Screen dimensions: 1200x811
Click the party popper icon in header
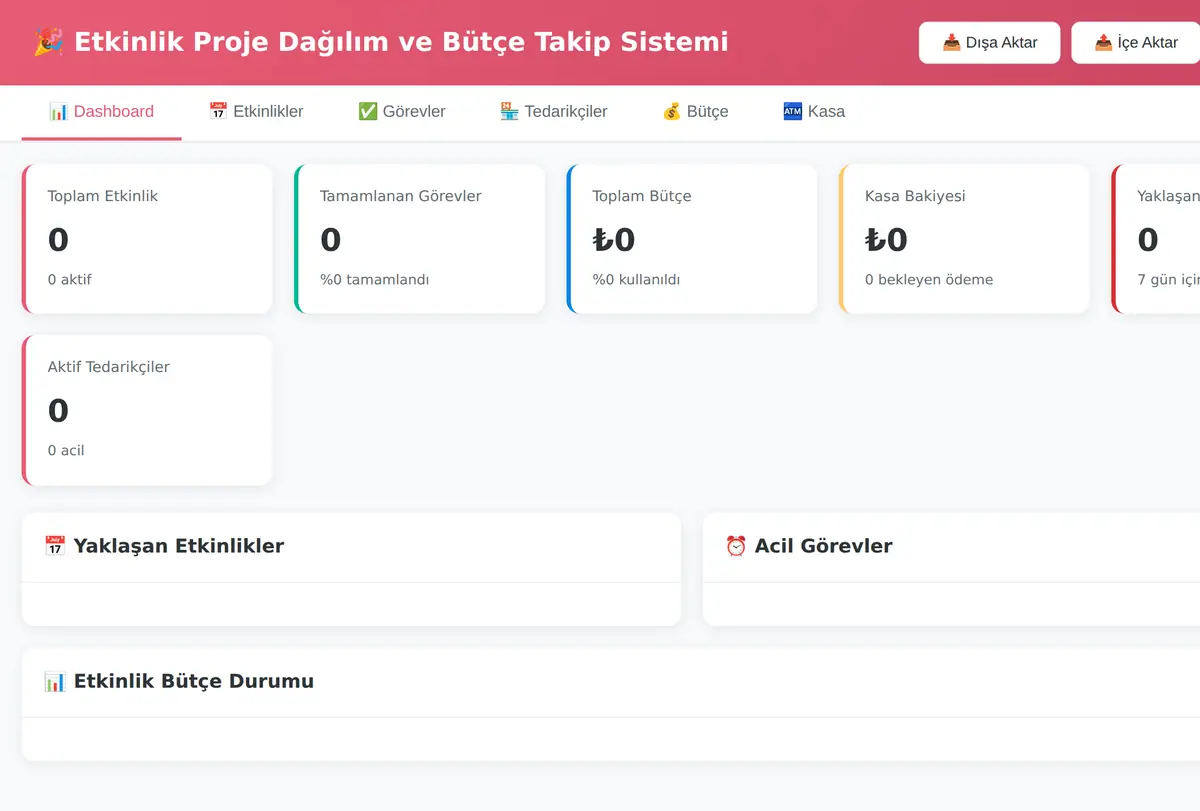tap(47, 42)
